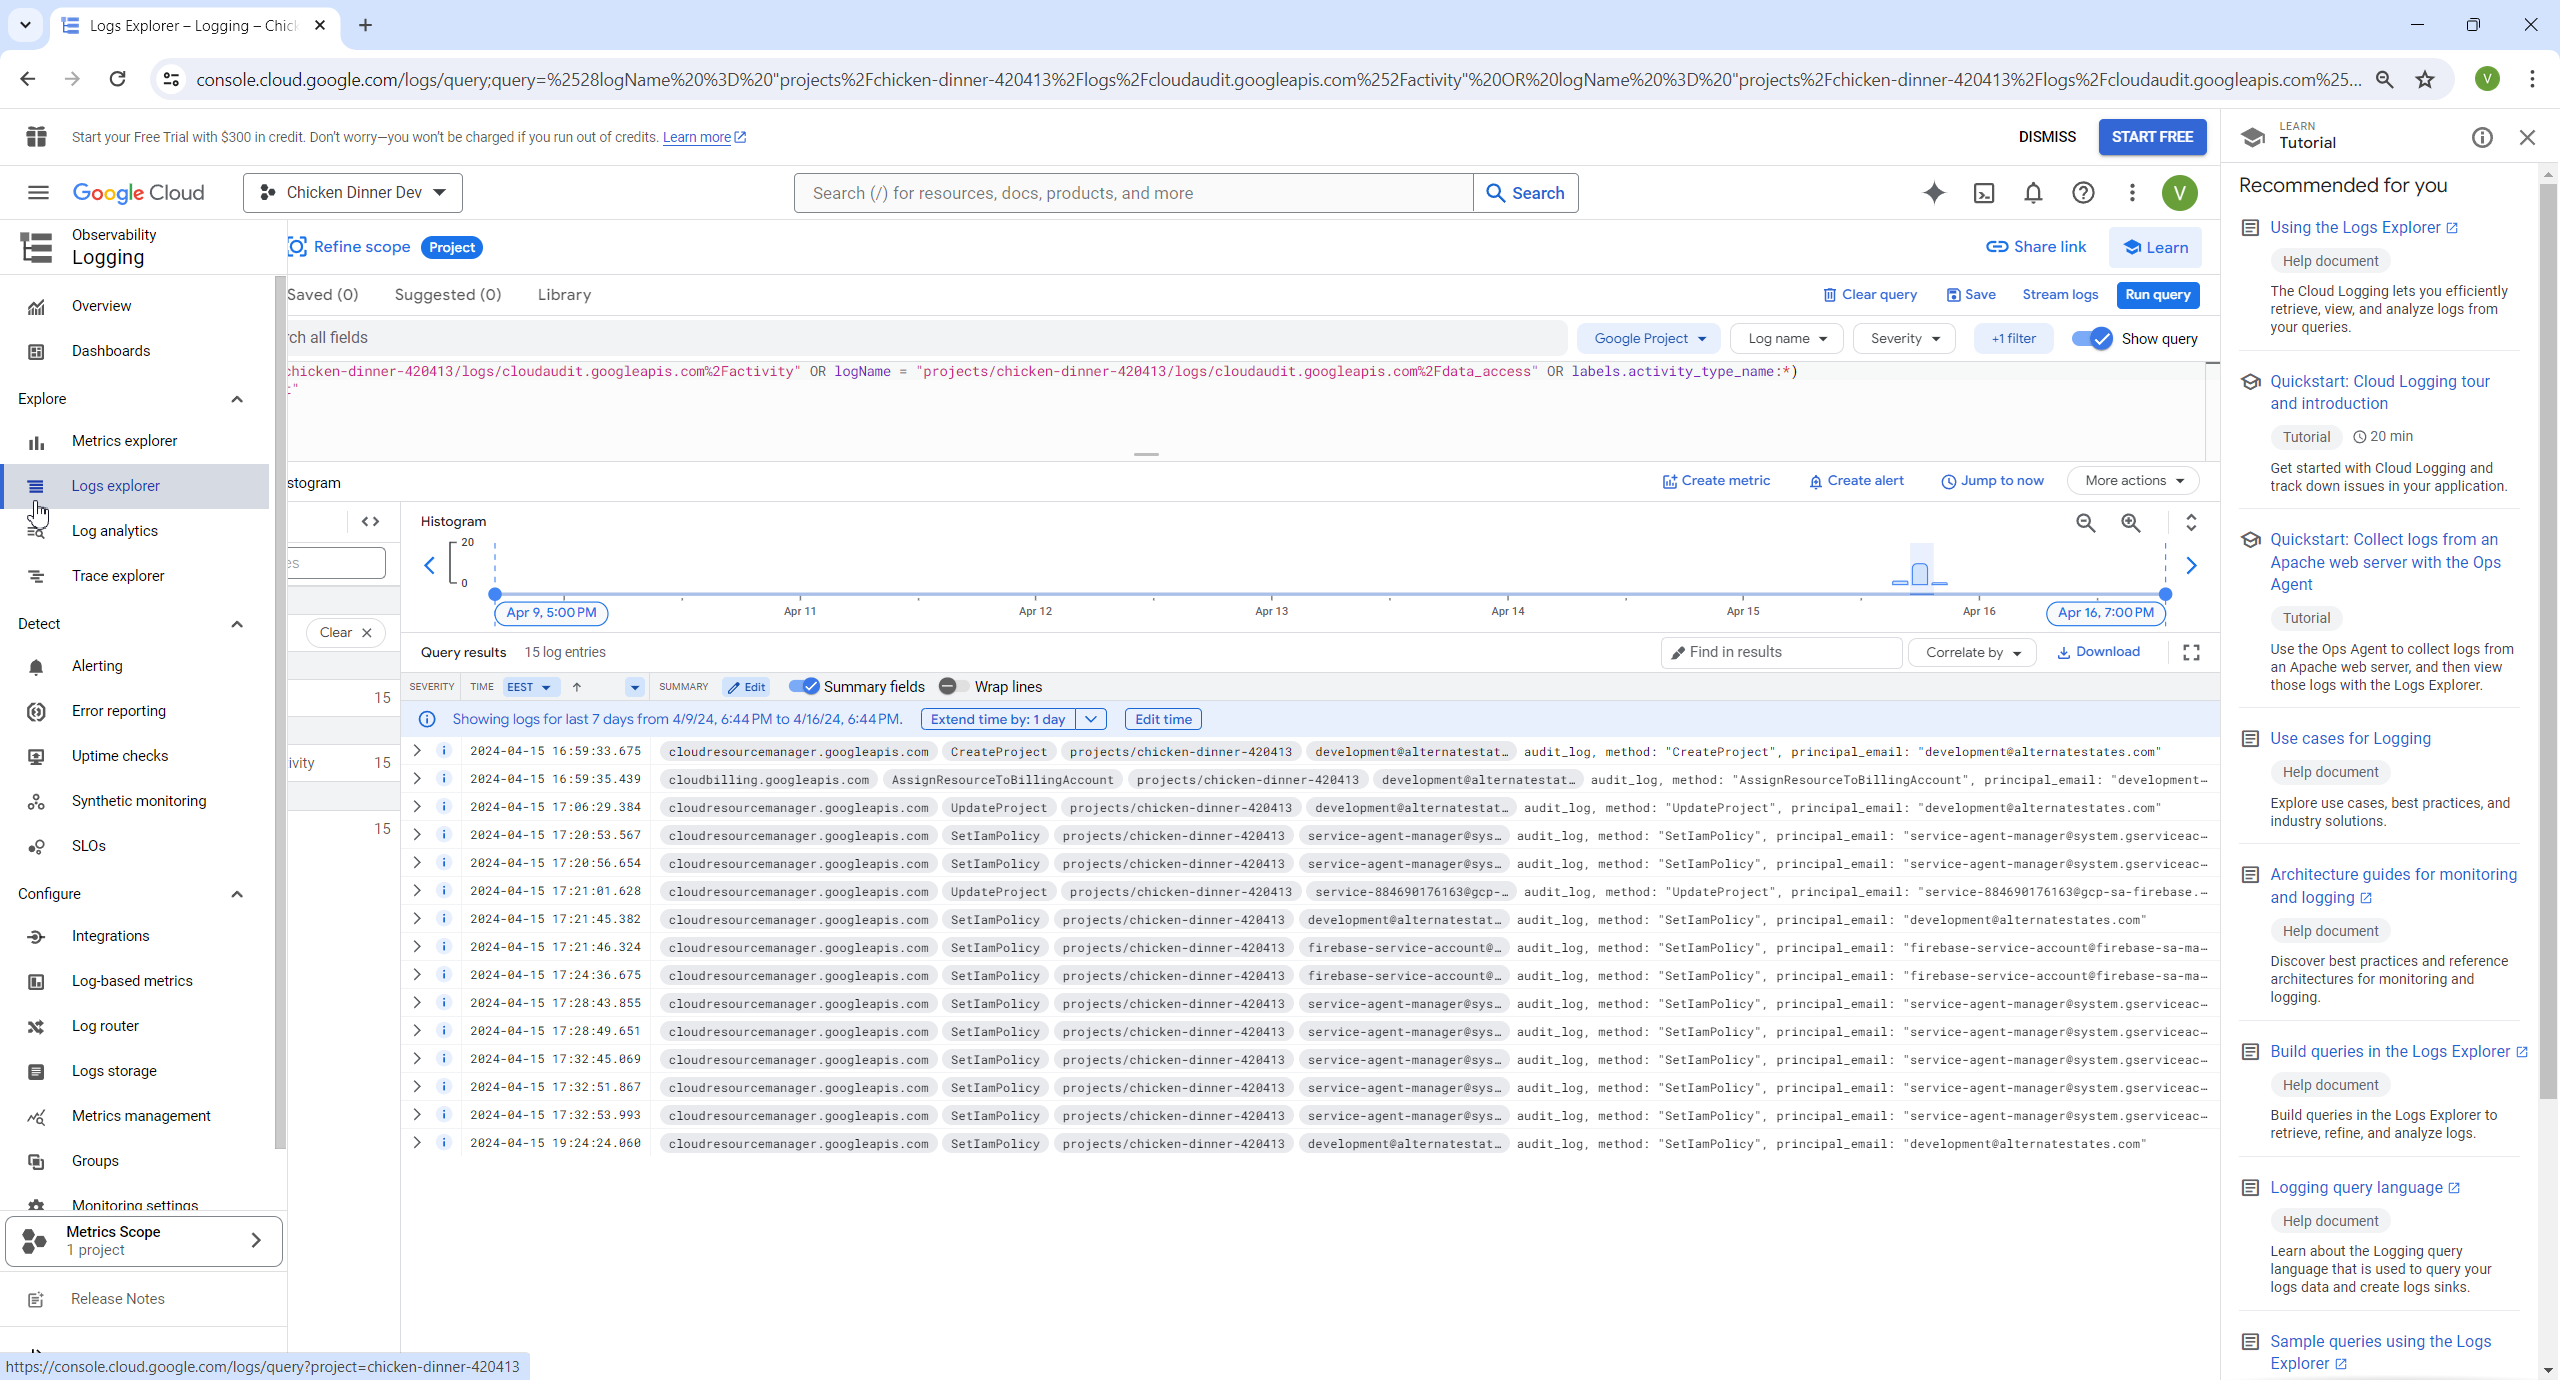Disable the Summary fields toggle
Screen dimensions: 2560x1380
[x=804, y=686]
